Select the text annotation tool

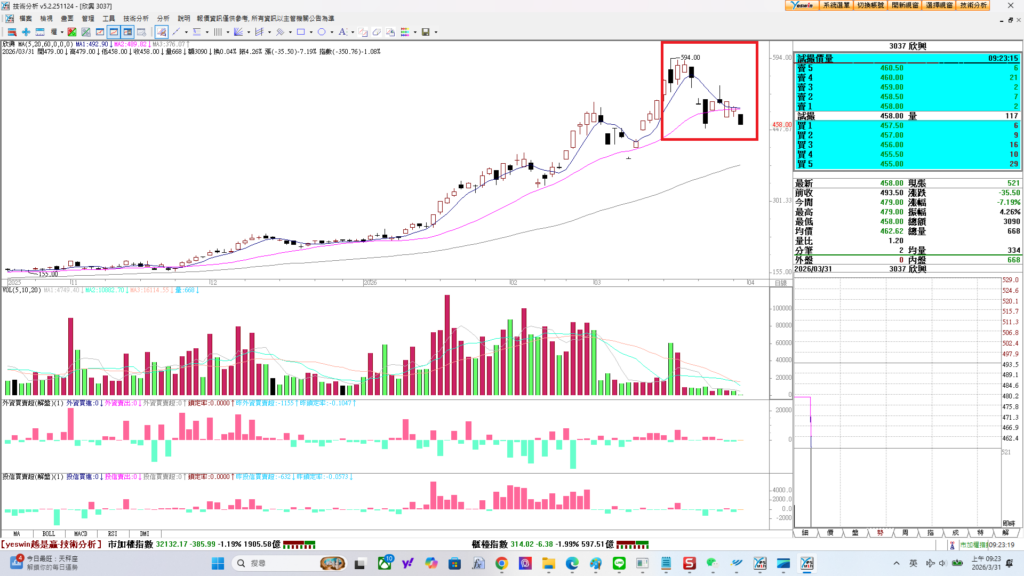342,32
